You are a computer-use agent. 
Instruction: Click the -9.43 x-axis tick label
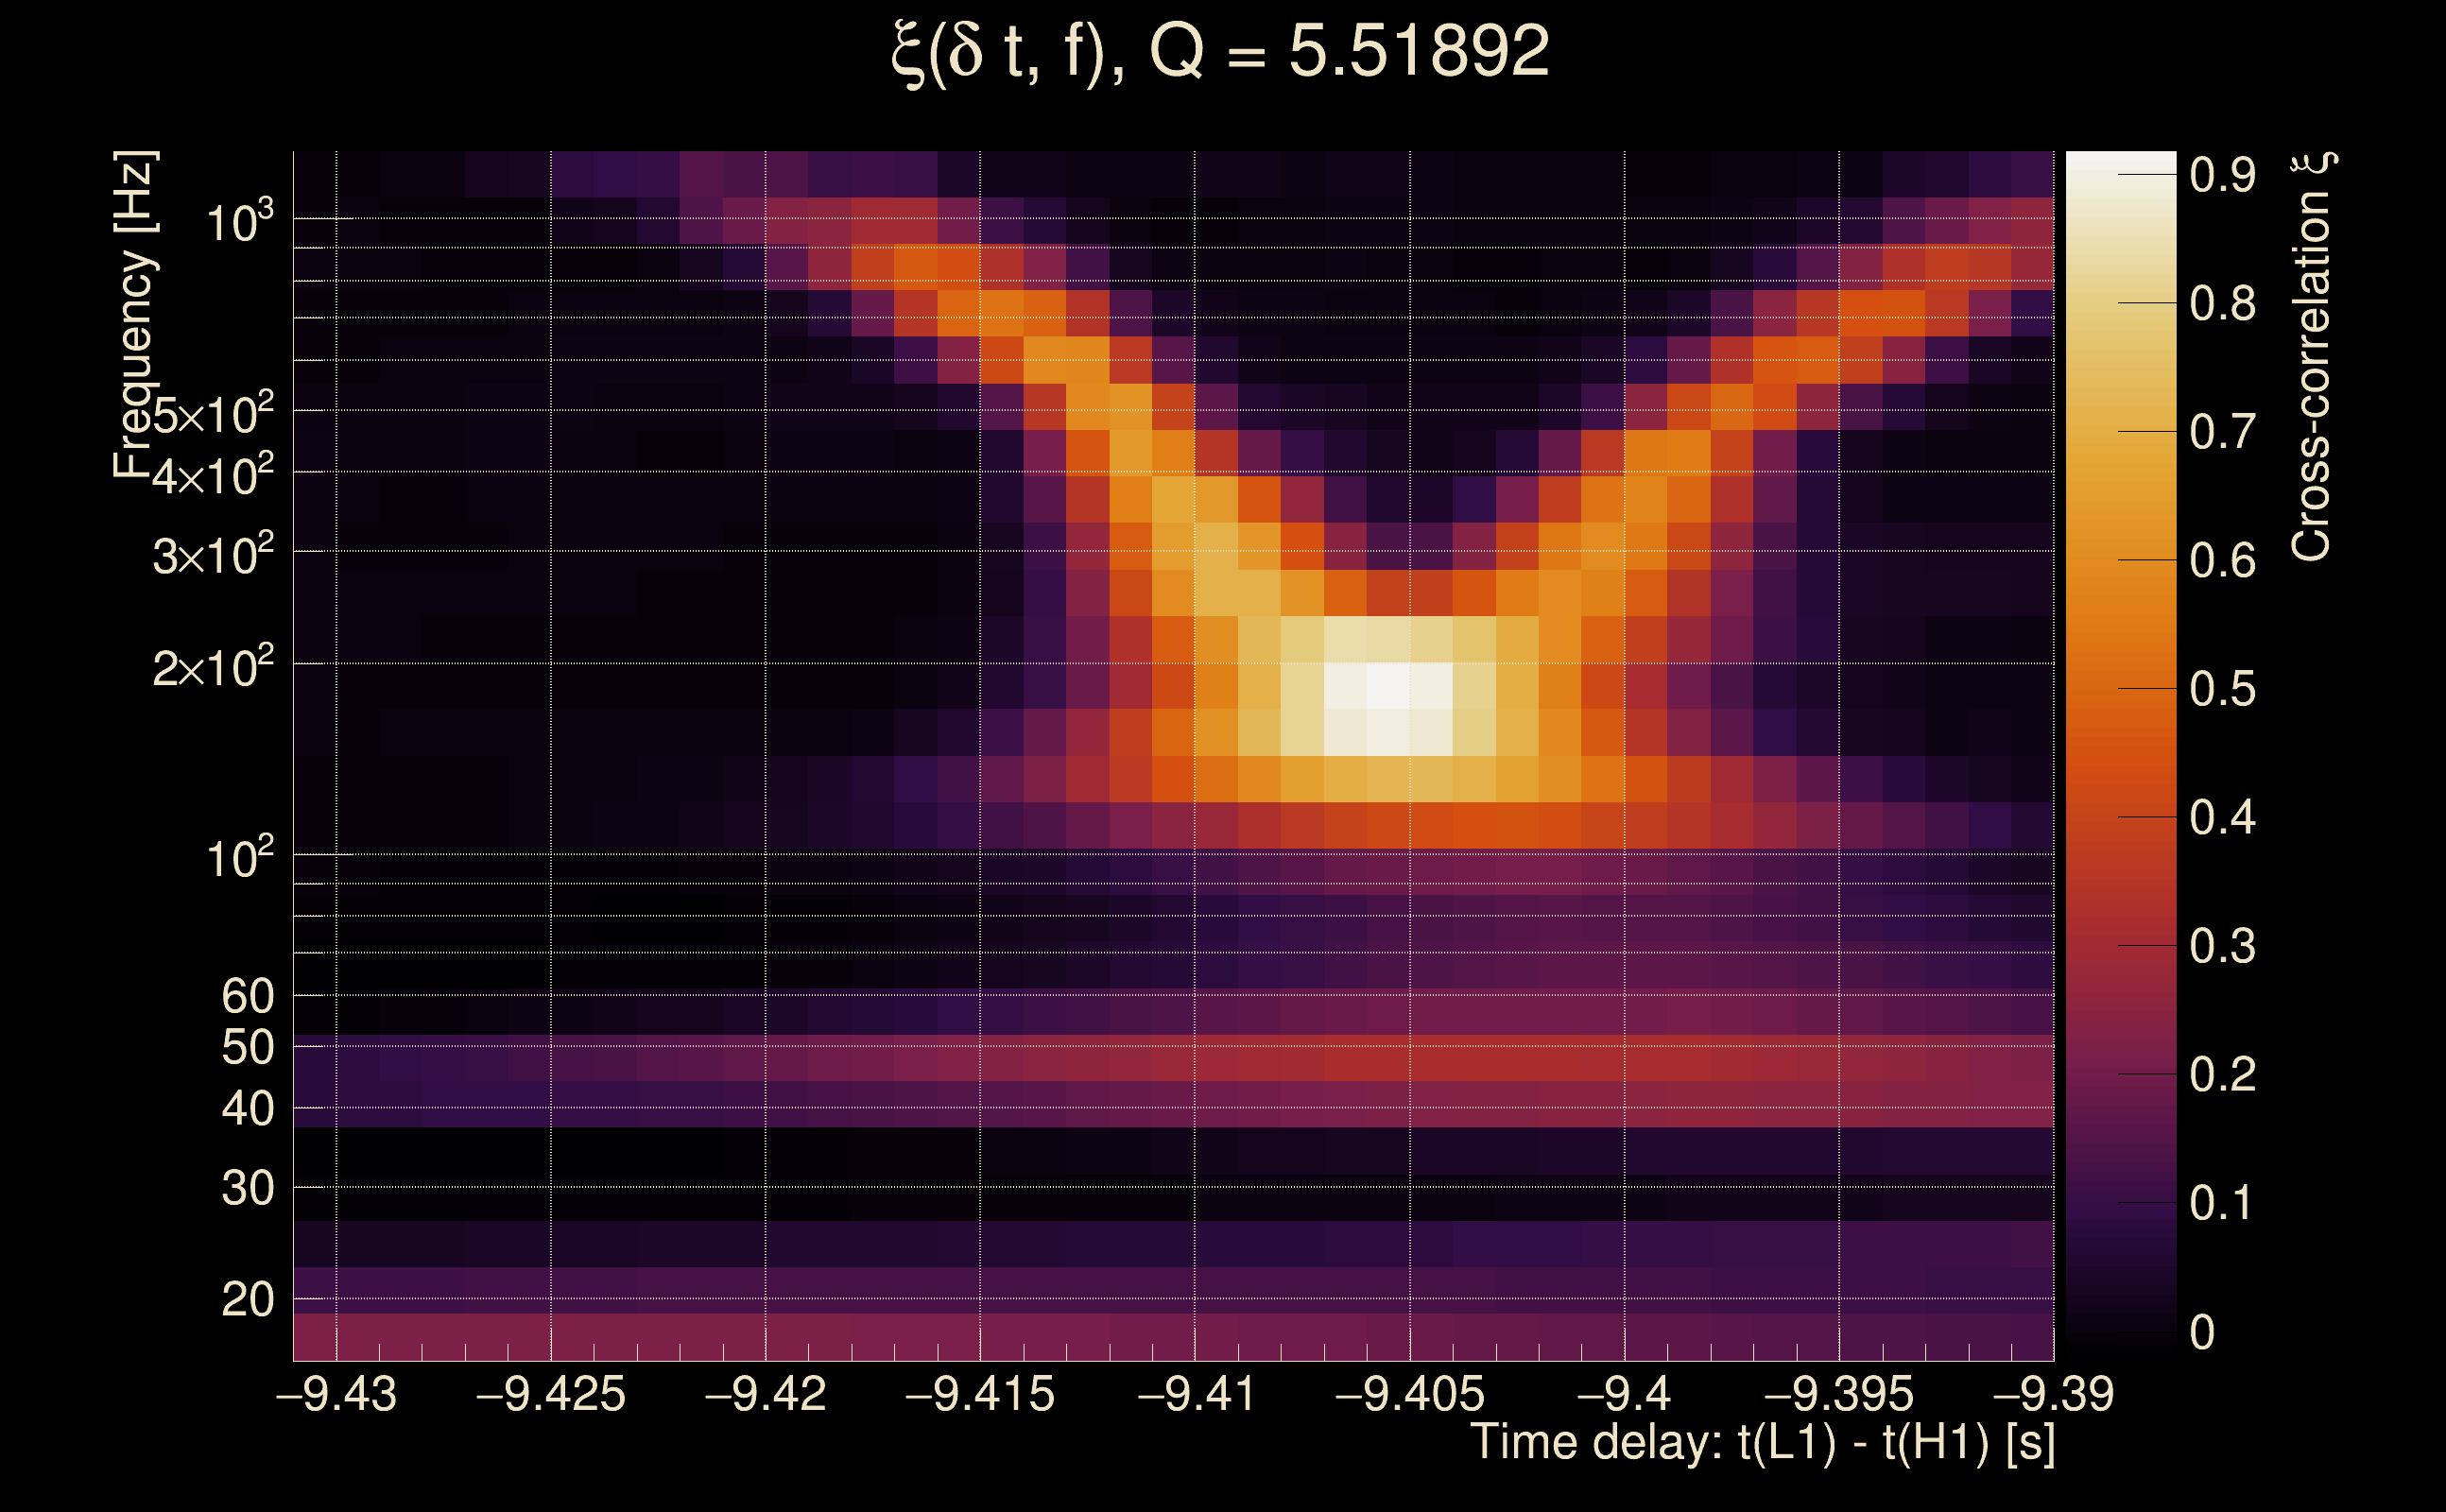tap(336, 1395)
